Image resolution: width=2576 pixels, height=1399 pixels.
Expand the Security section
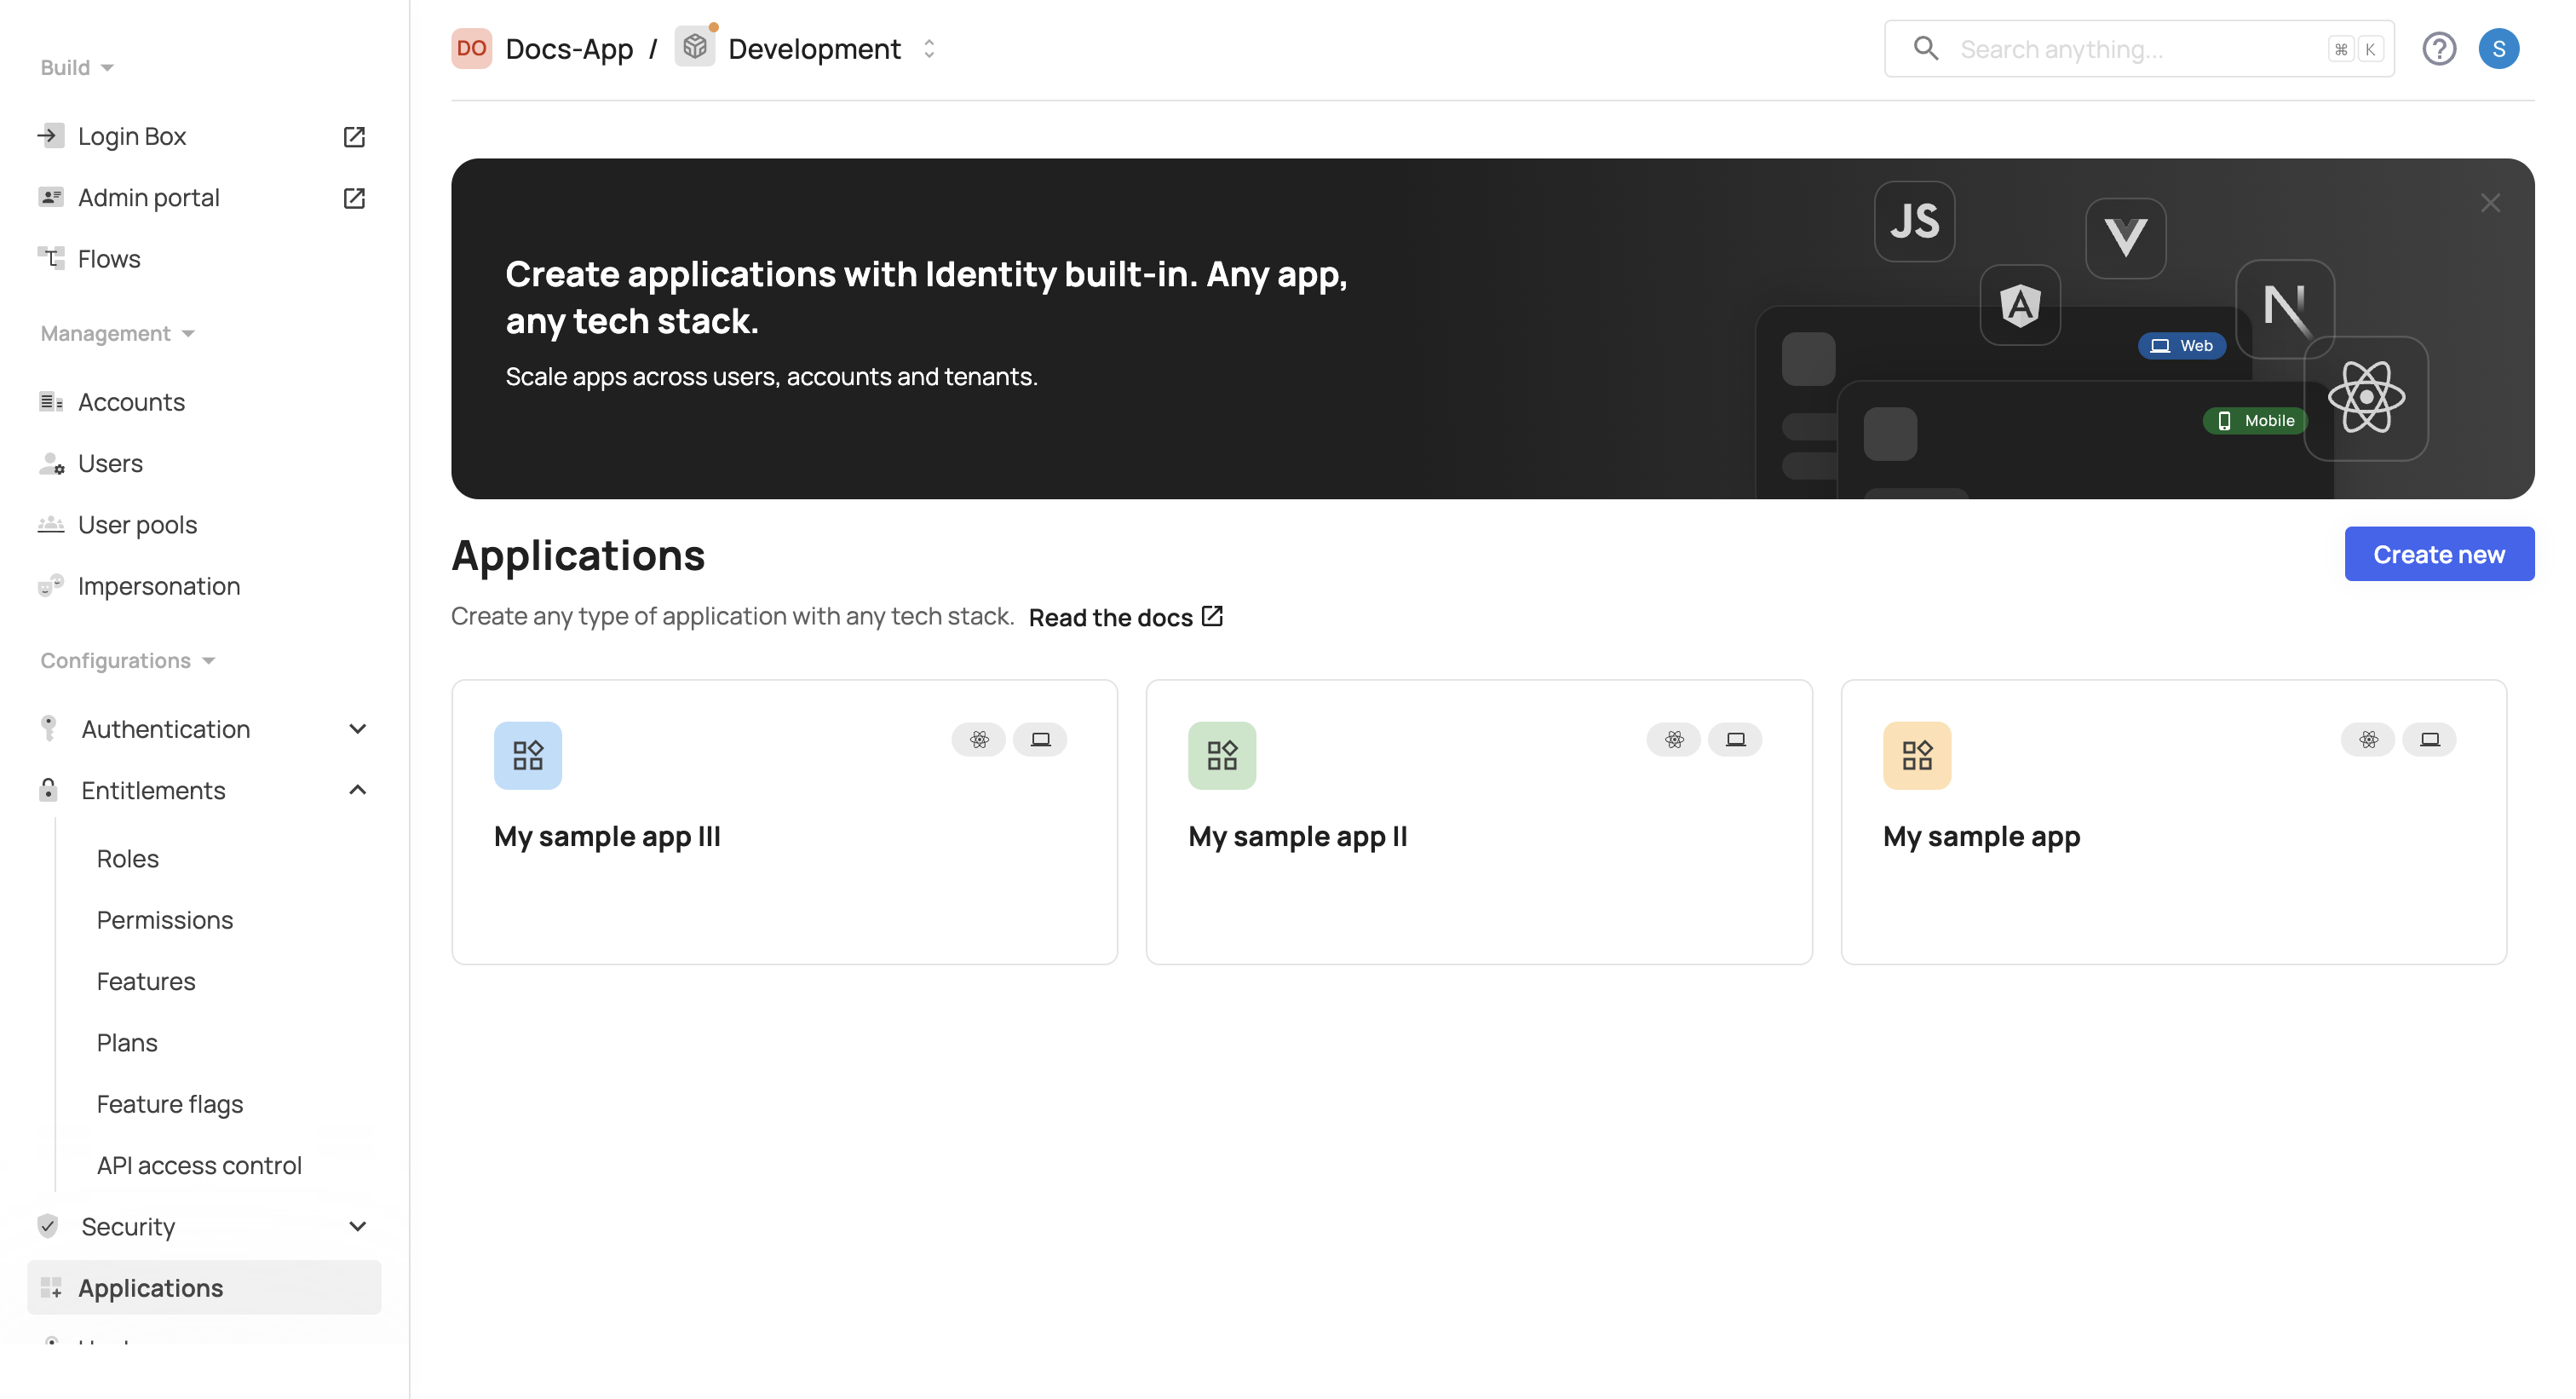tap(357, 1226)
